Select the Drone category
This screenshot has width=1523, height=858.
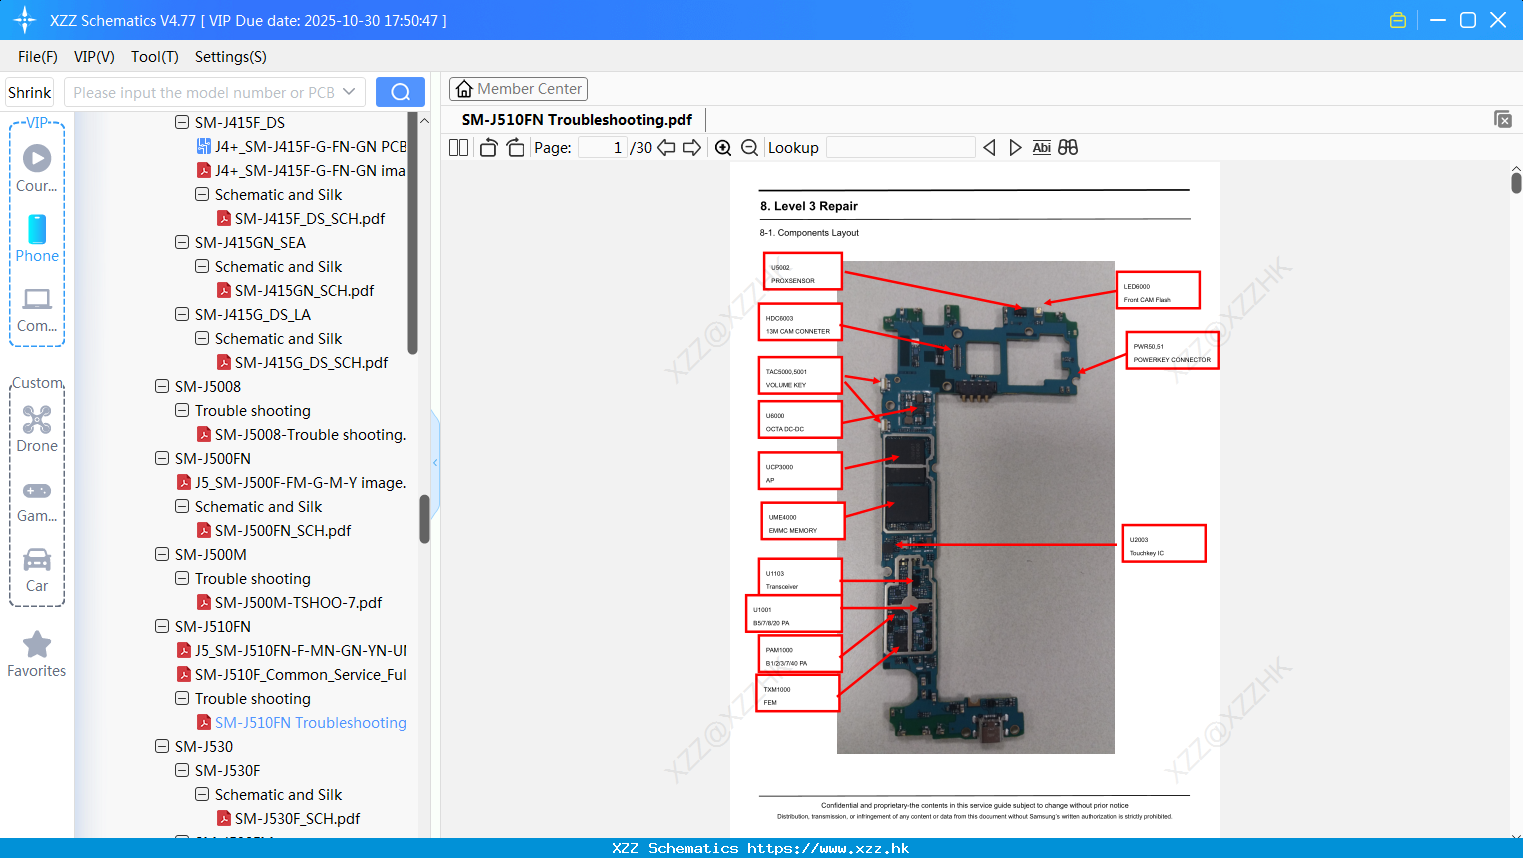pos(37,428)
